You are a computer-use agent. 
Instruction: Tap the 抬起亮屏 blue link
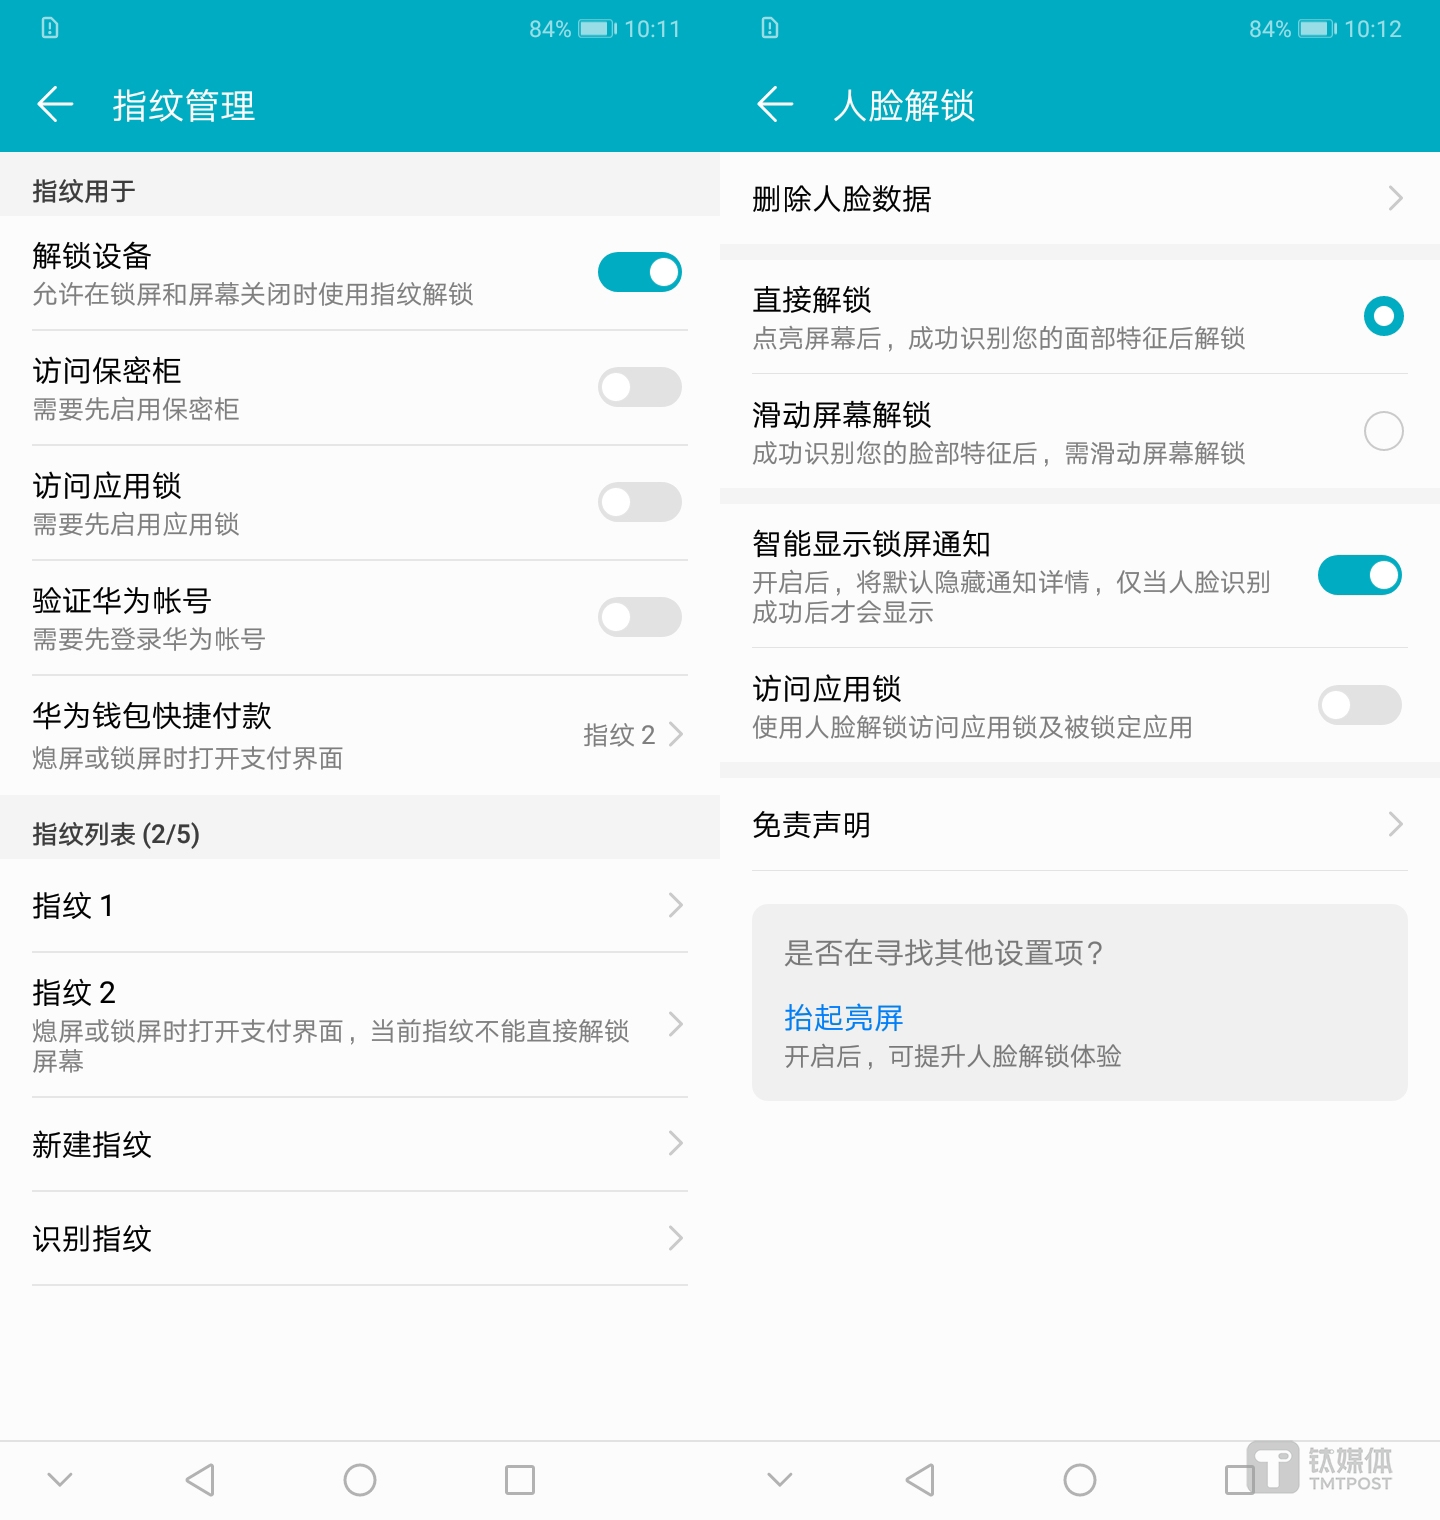(x=843, y=1018)
